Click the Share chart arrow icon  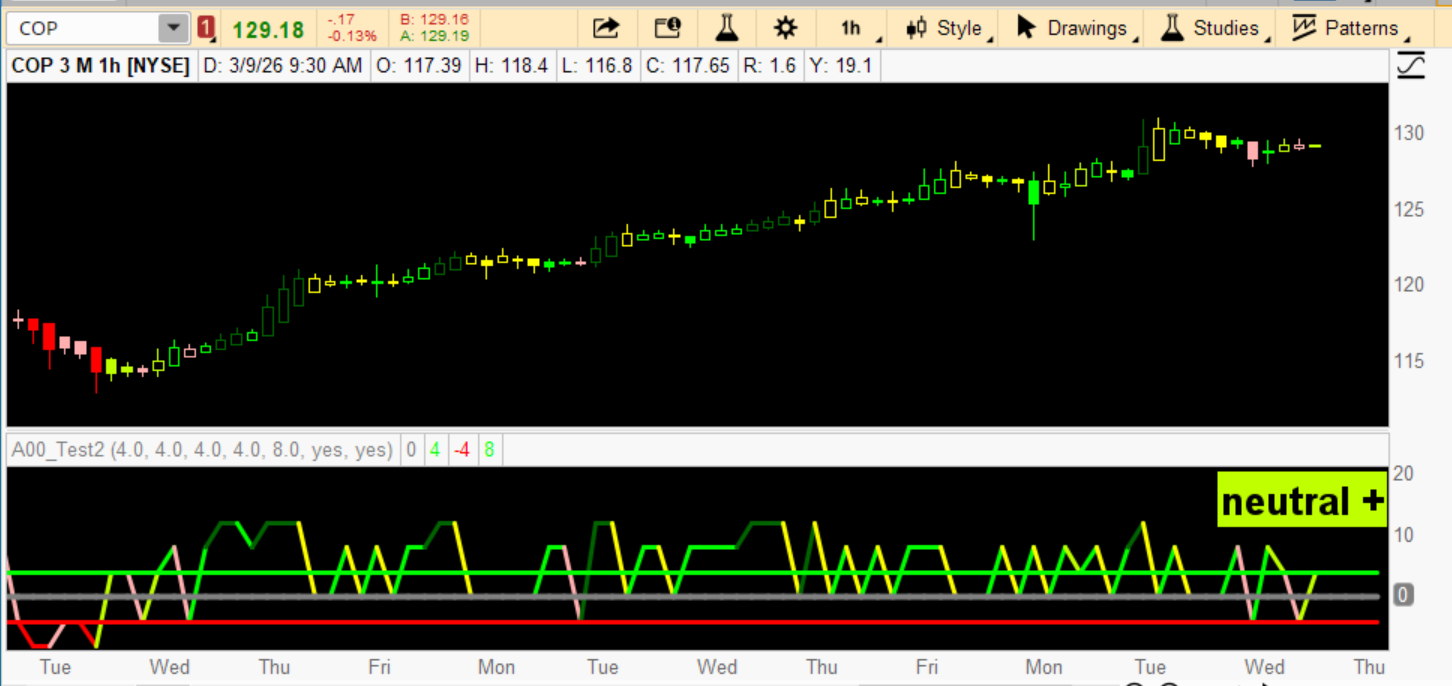606,28
